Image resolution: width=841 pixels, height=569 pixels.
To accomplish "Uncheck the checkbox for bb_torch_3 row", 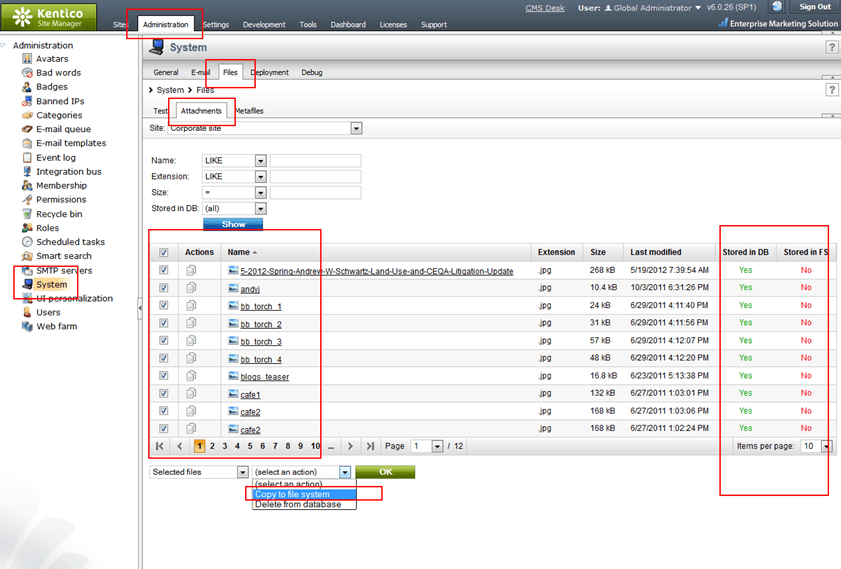I will (164, 341).
